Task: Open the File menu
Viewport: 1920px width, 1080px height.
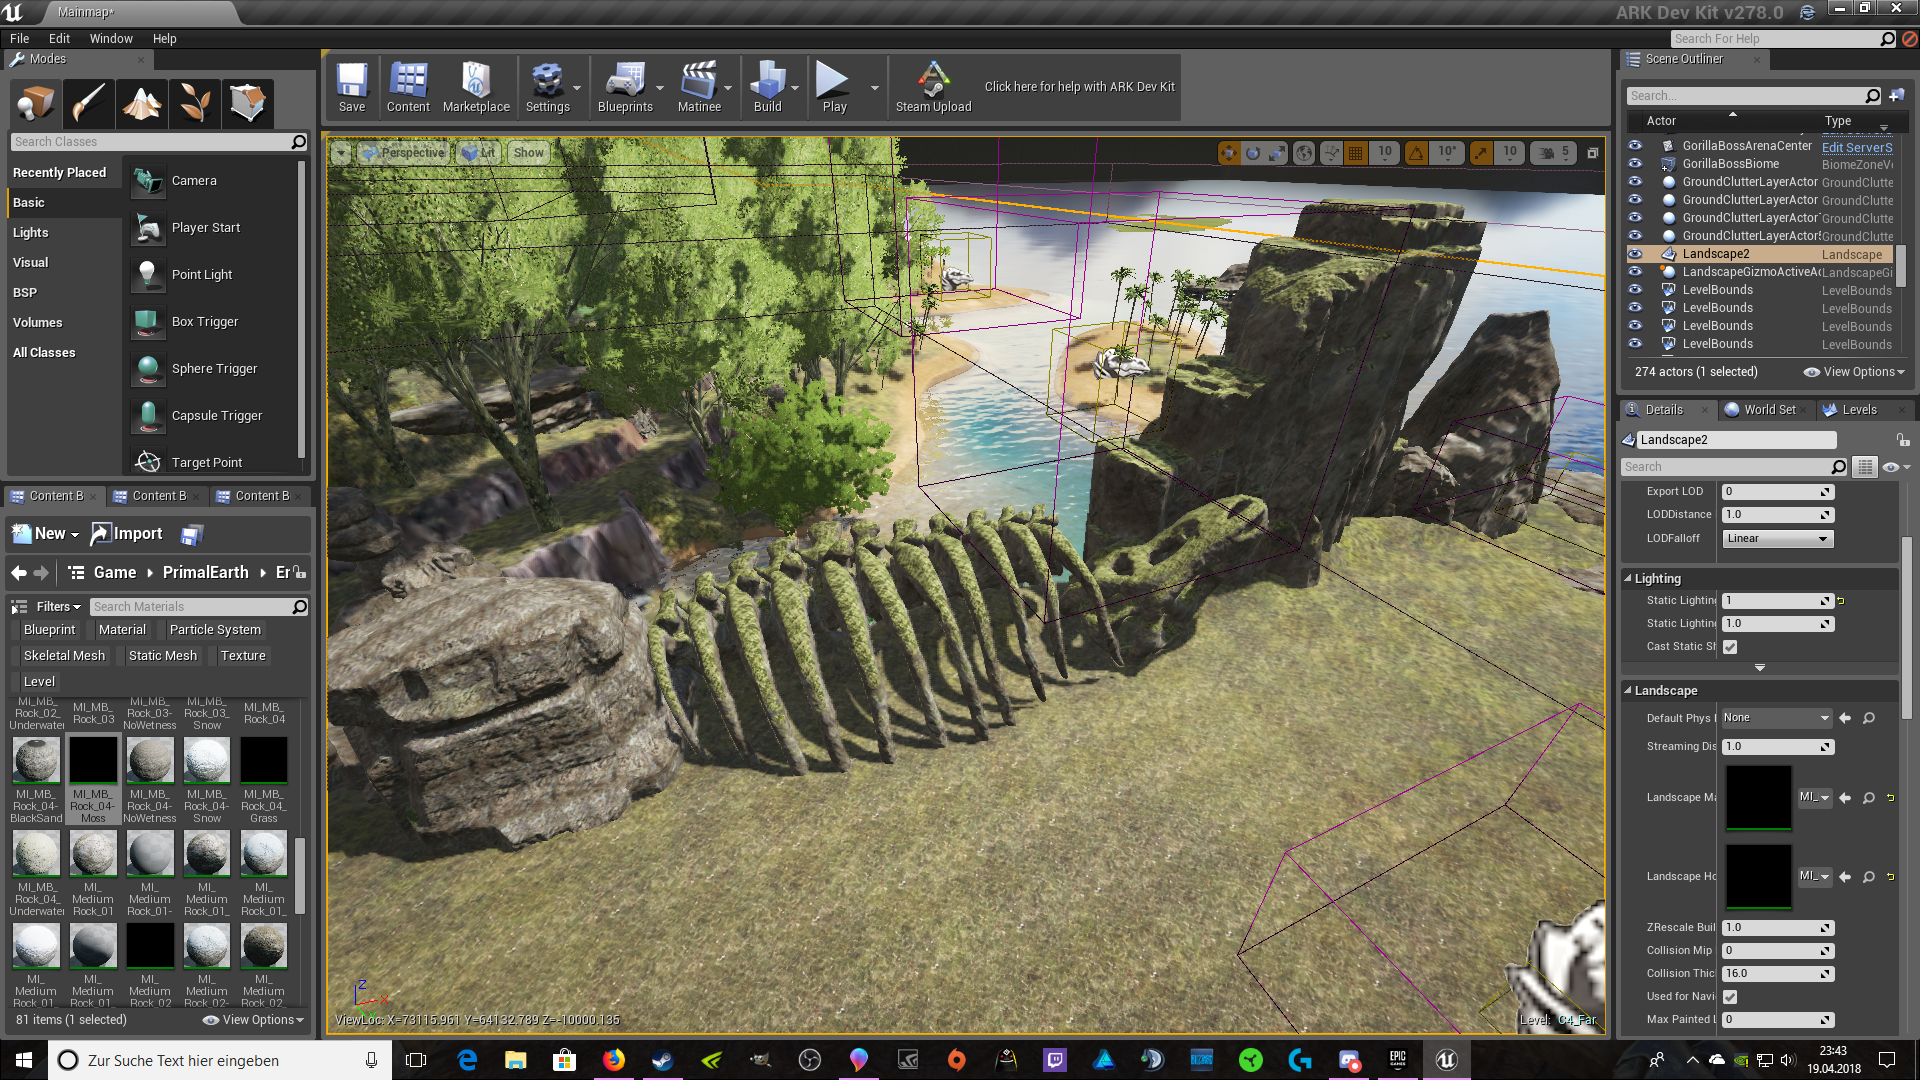Action: 19,39
